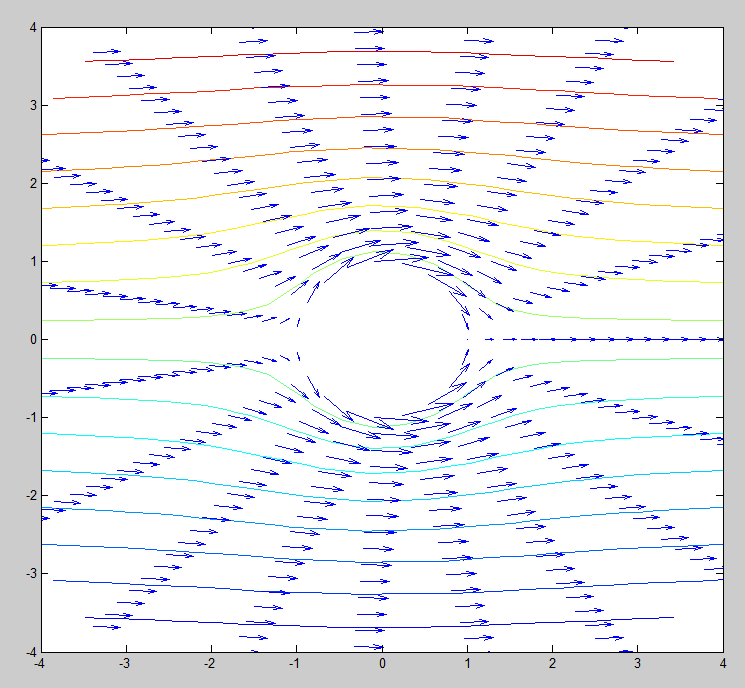Click the front stagnation point at x=-1, y=0
The image size is (745, 688).
coord(296,340)
